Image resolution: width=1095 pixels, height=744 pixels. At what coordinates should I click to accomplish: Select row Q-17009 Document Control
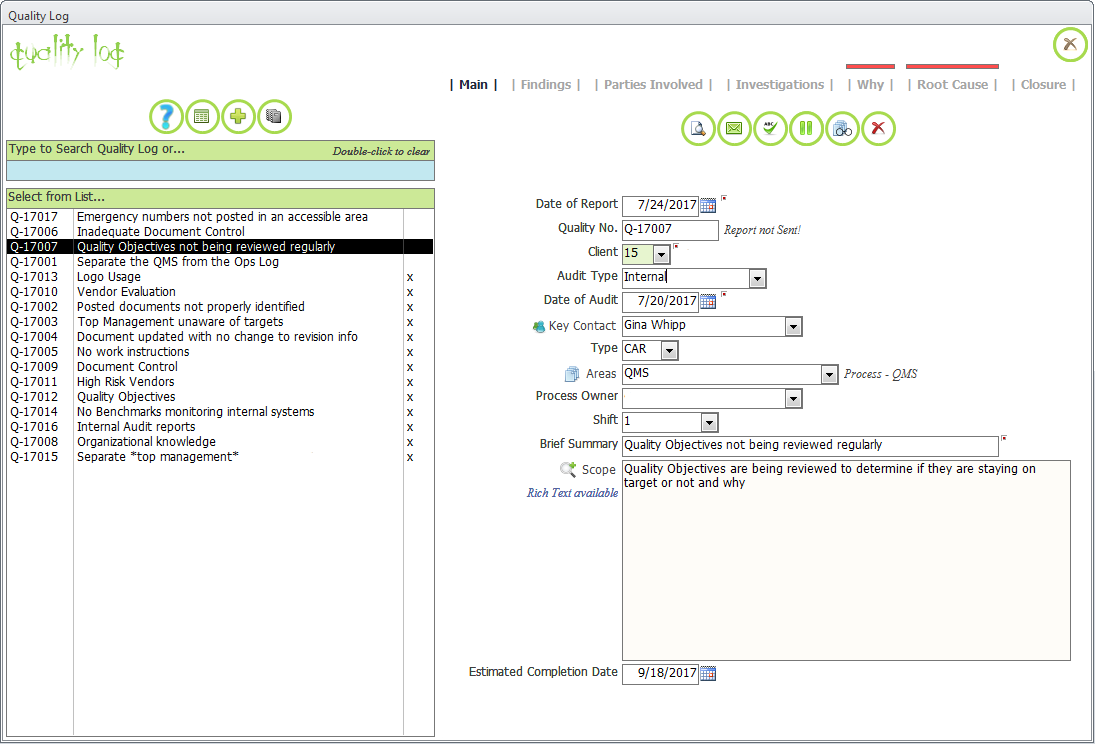(220, 367)
